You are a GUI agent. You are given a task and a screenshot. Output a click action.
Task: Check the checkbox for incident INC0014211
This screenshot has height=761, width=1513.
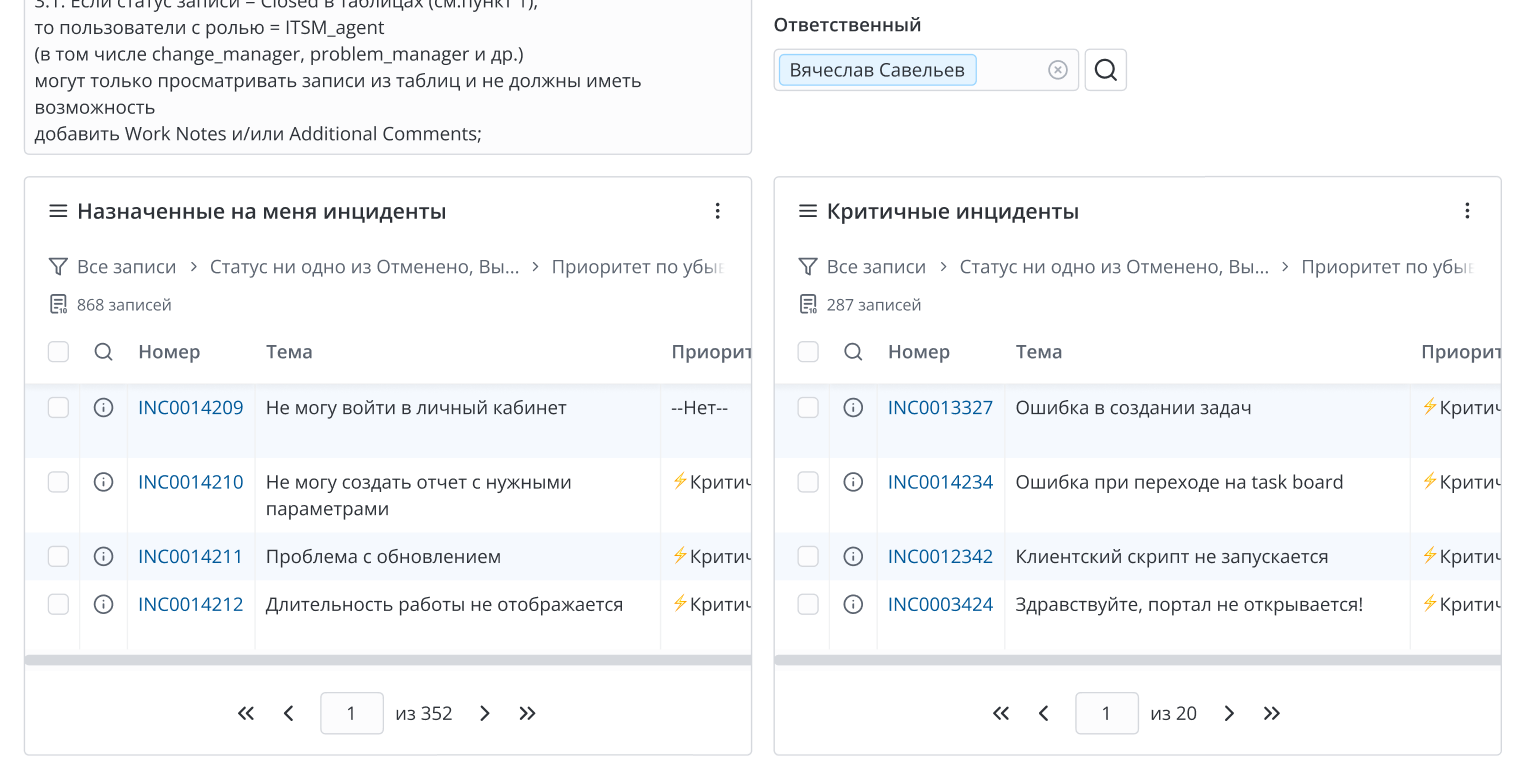[58, 556]
